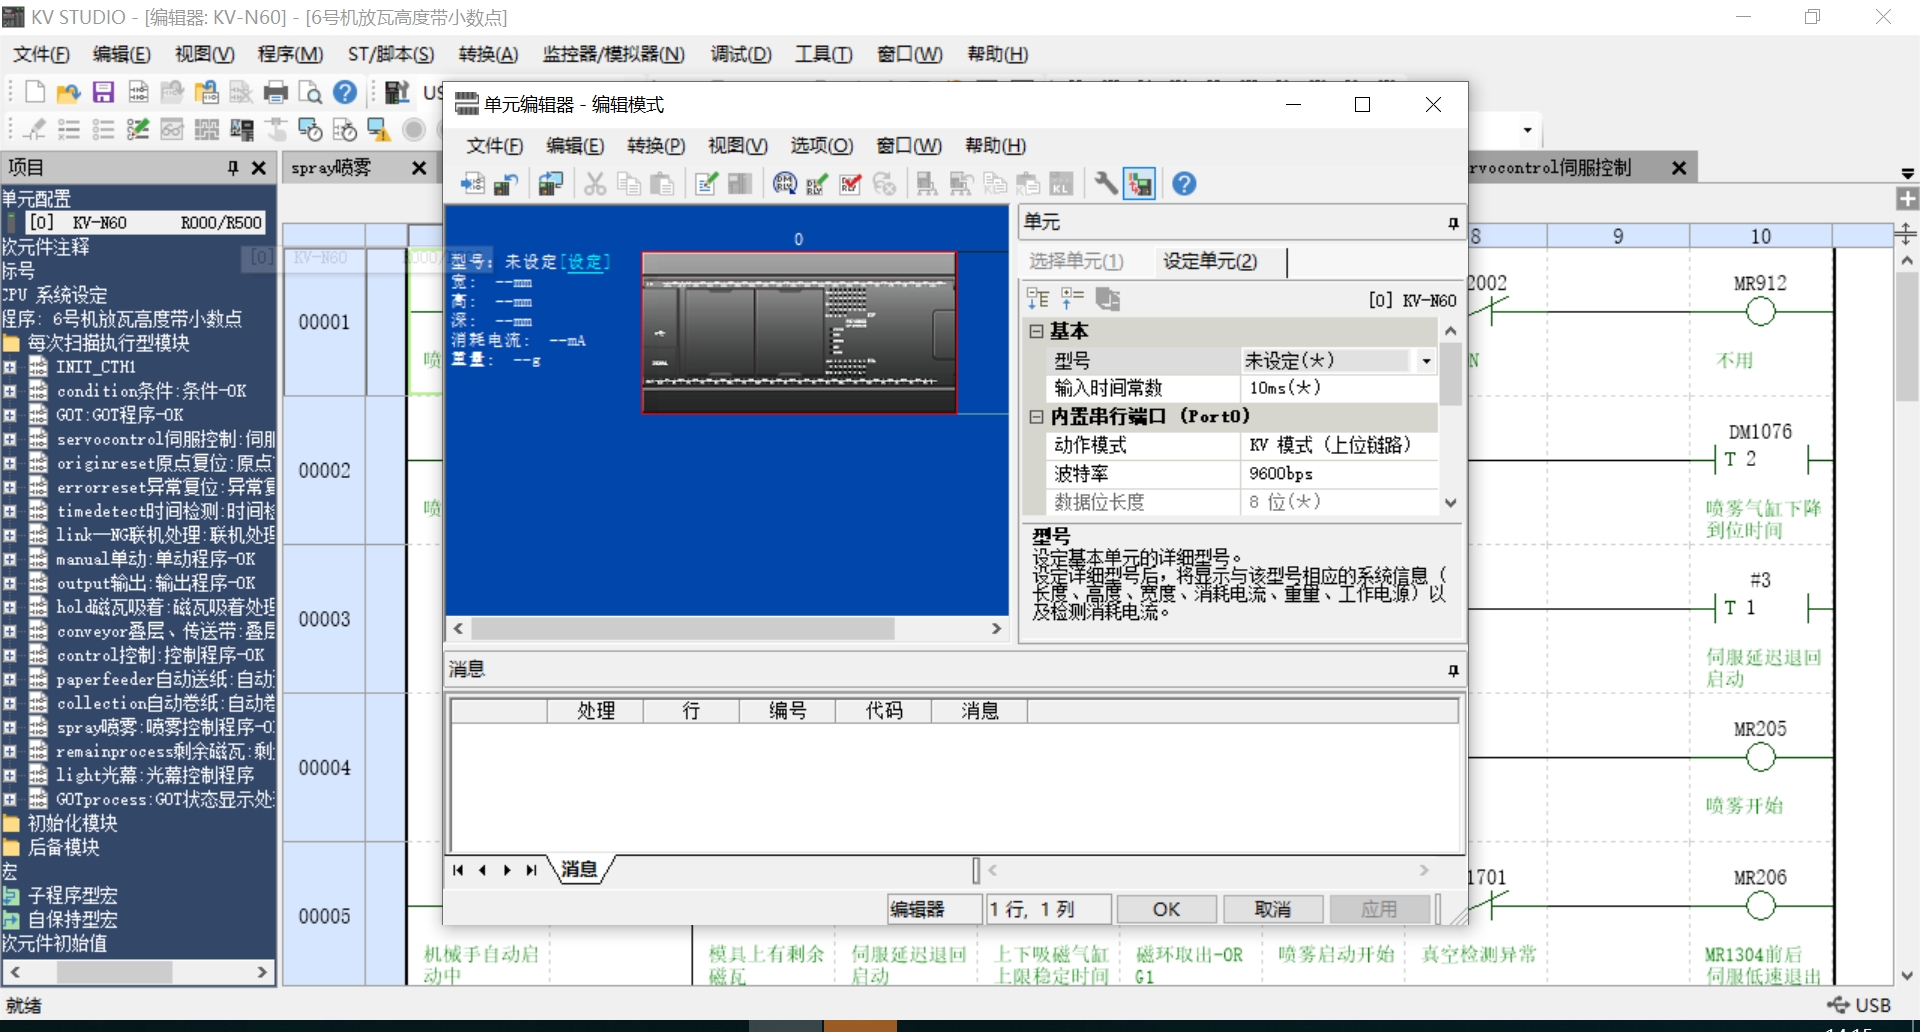Expand the manual单动 tree node
This screenshot has width=1920, height=1032.
pyautogui.click(x=9, y=559)
